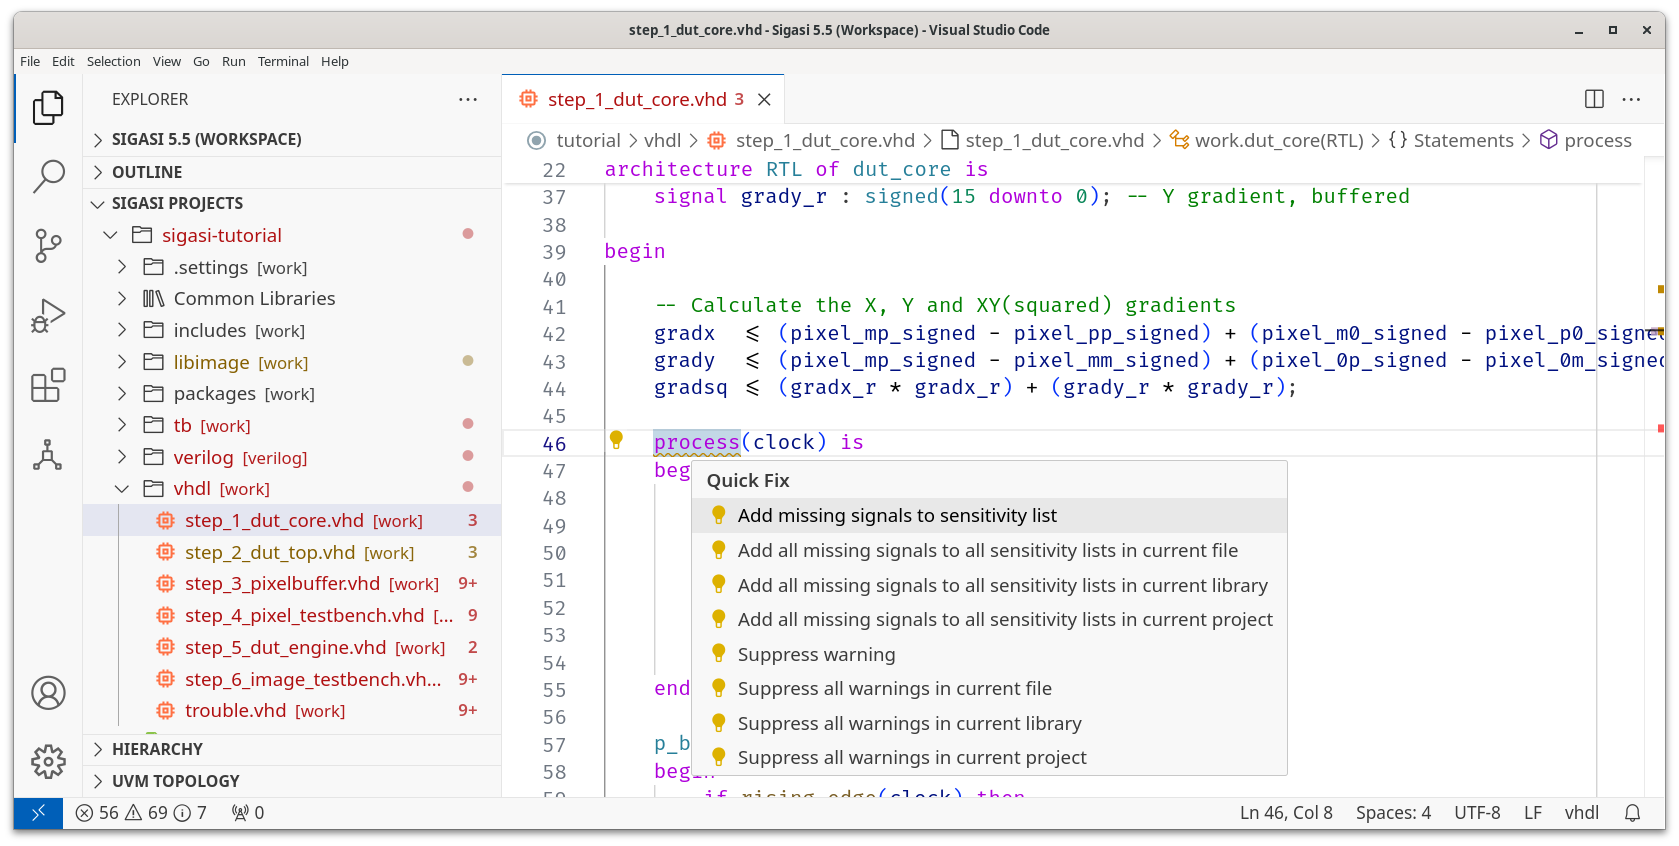Expand the includes folder
Screen dimensions: 1679x846
(122, 330)
